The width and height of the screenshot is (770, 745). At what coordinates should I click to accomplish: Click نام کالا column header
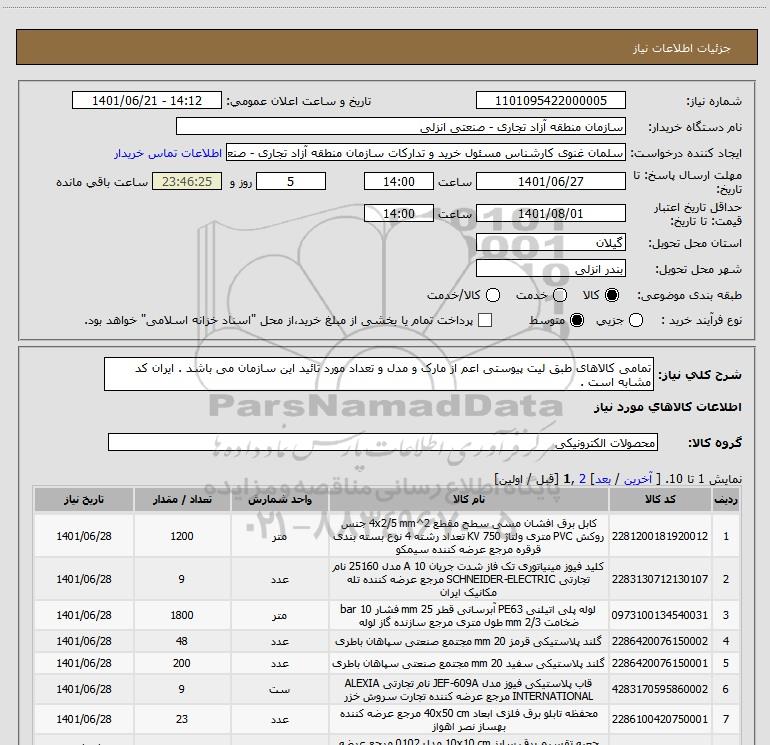click(468, 499)
